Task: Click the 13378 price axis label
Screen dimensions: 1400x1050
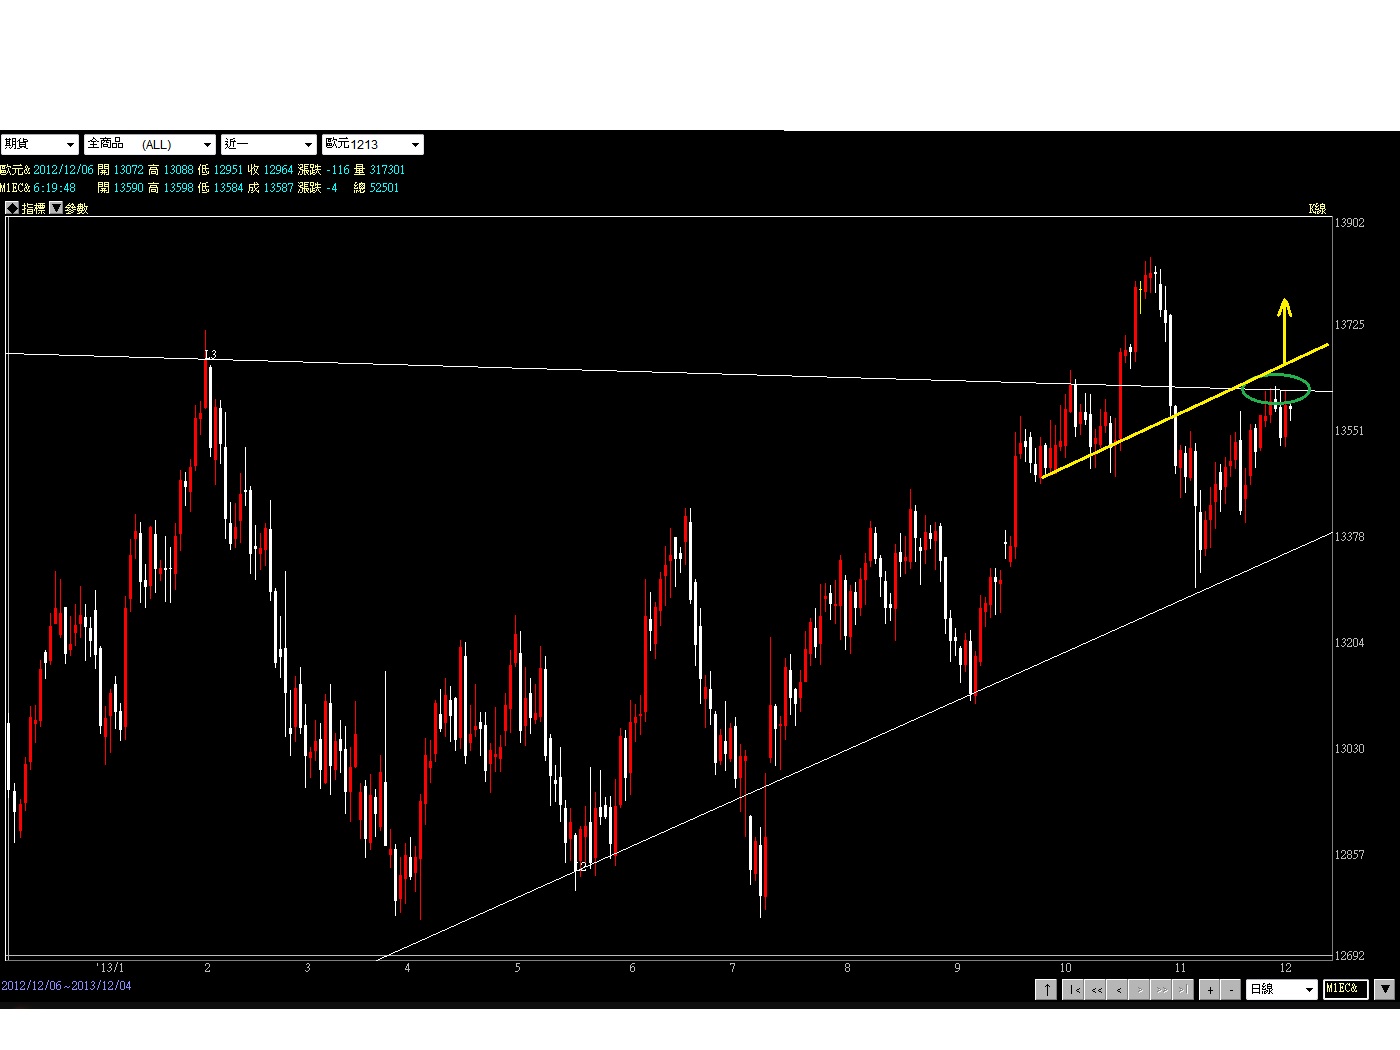Action: (1350, 537)
